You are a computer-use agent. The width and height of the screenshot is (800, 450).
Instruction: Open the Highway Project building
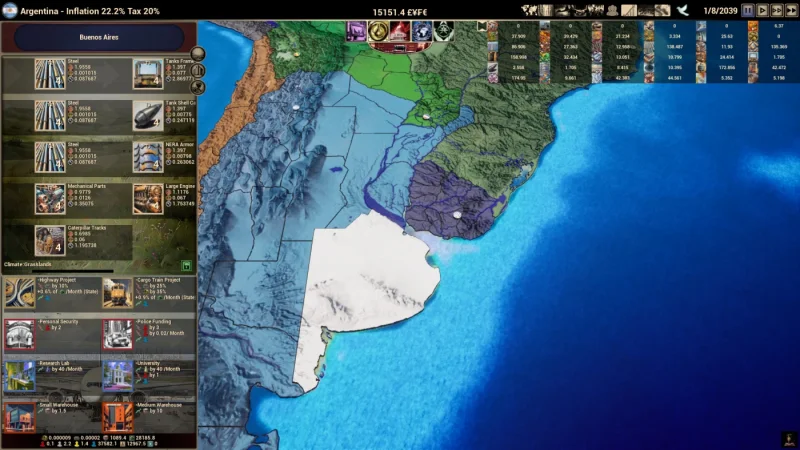(20, 292)
